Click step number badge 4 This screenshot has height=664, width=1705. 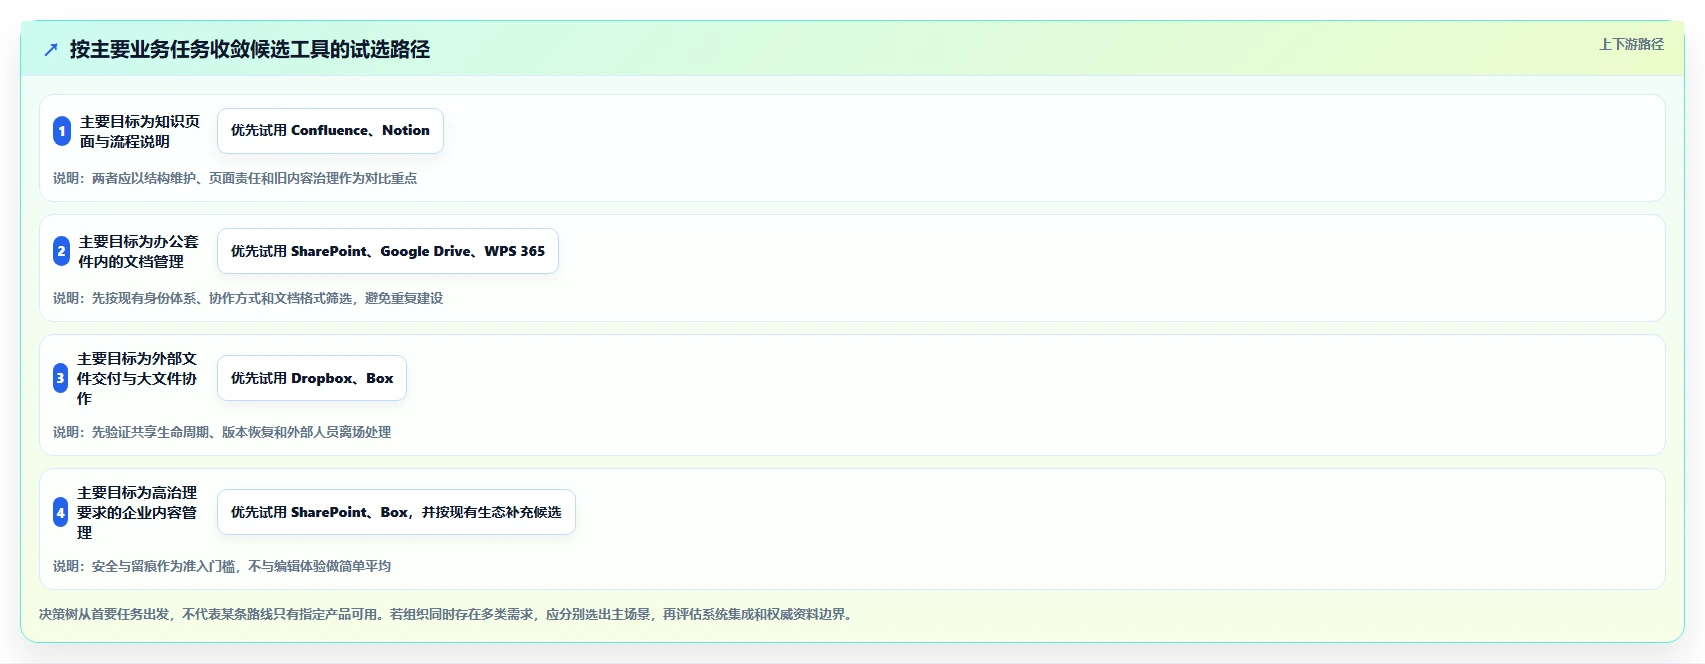pos(60,512)
